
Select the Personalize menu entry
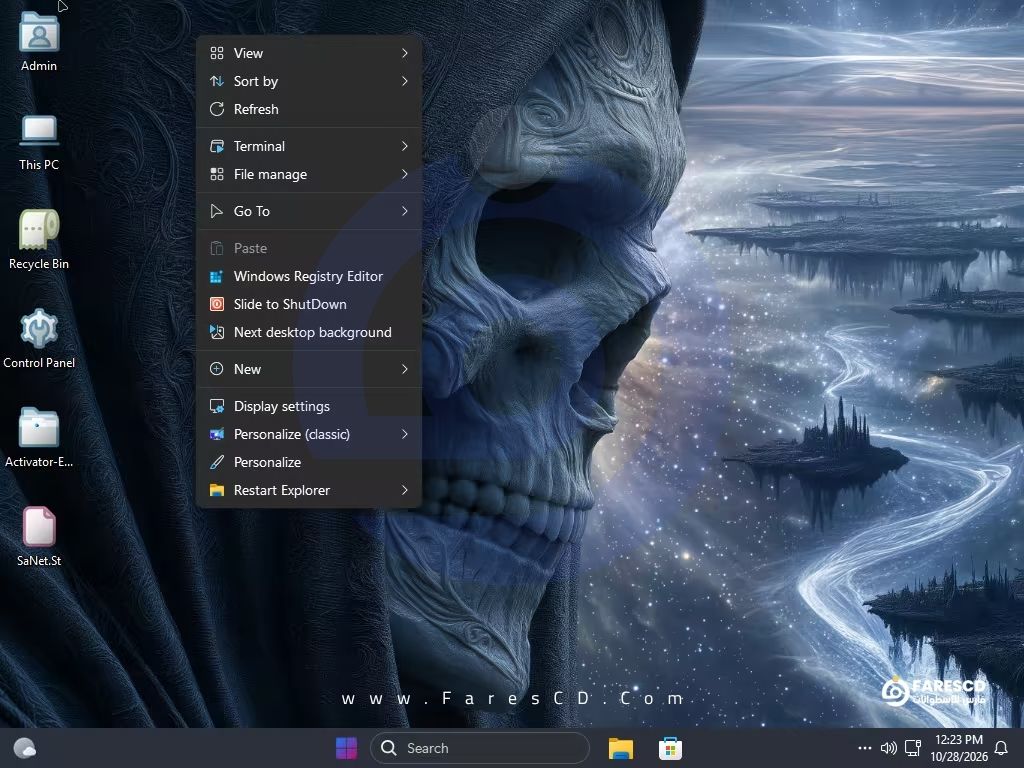309,462
